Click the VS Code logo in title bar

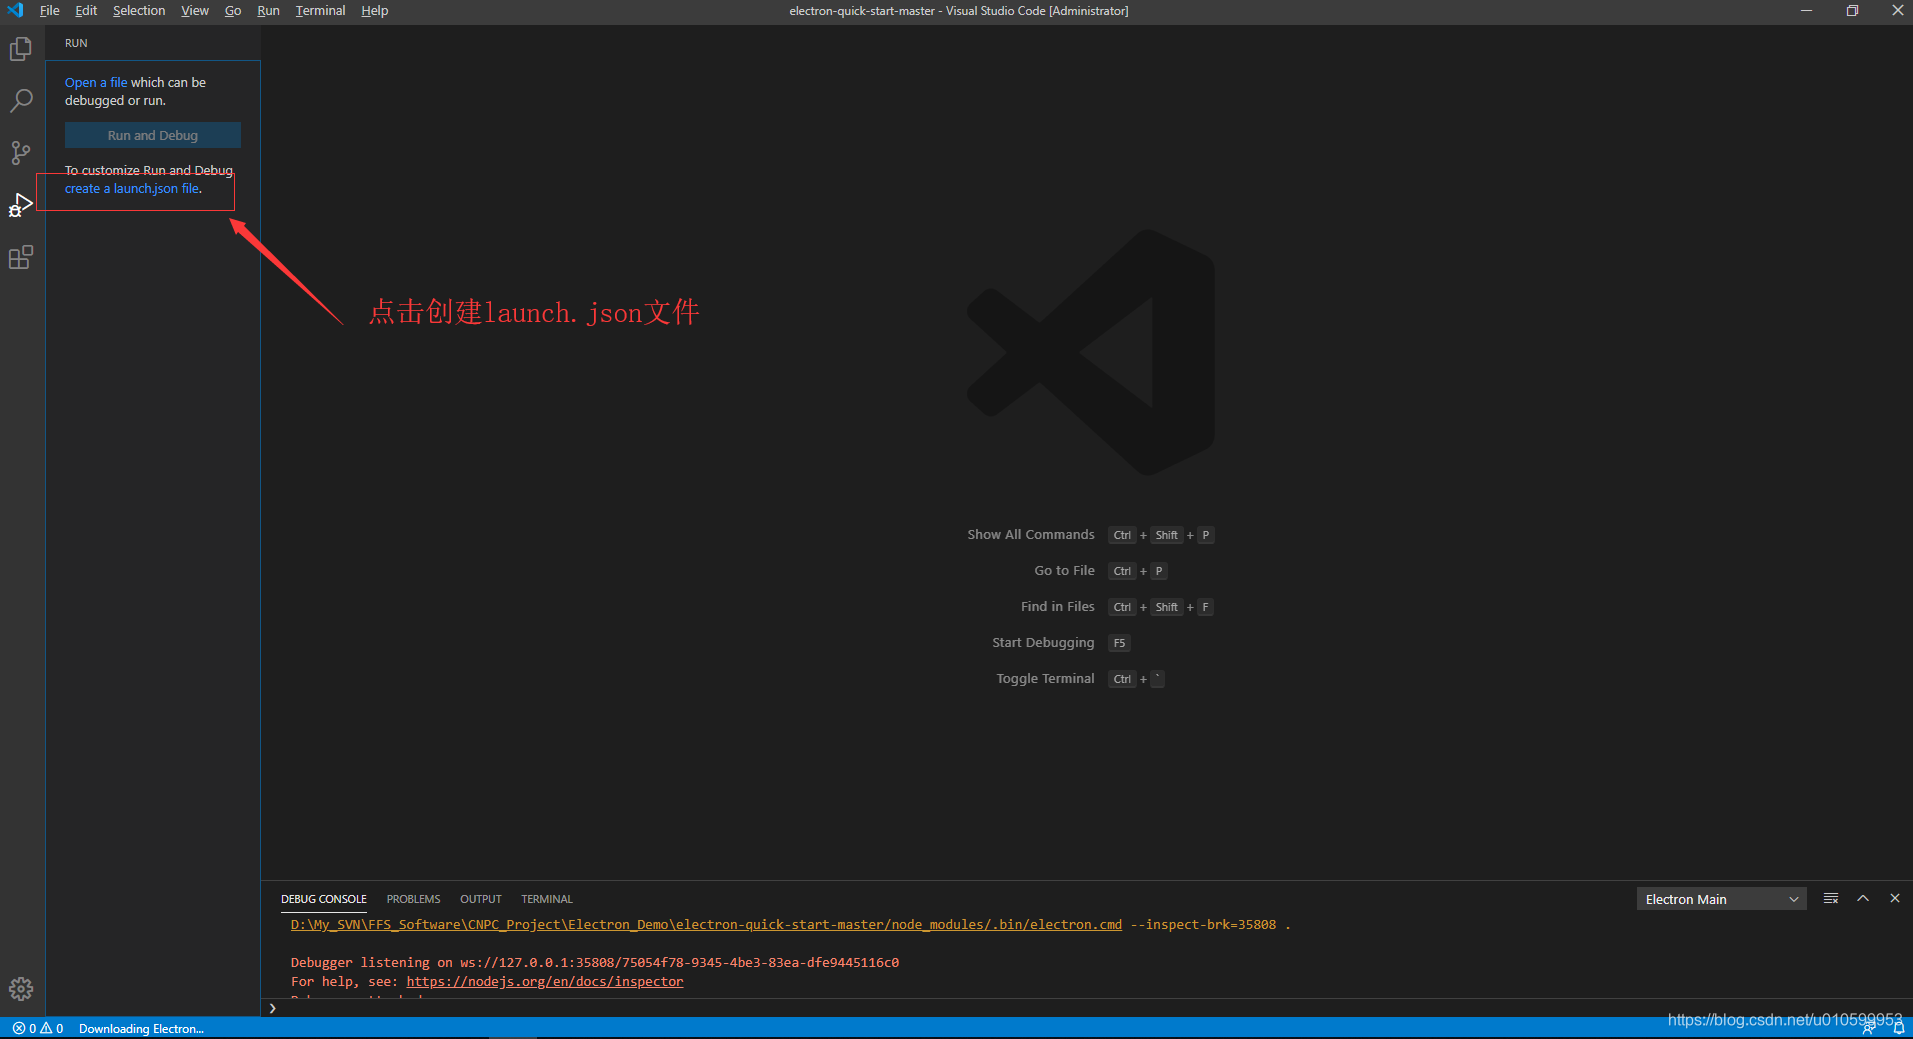(15, 10)
